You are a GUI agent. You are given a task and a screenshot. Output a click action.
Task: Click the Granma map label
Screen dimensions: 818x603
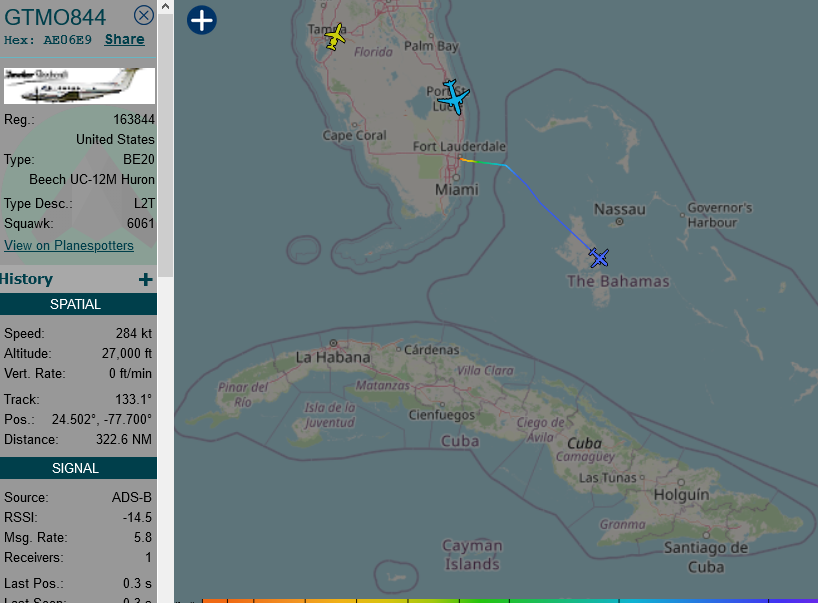[622, 524]
